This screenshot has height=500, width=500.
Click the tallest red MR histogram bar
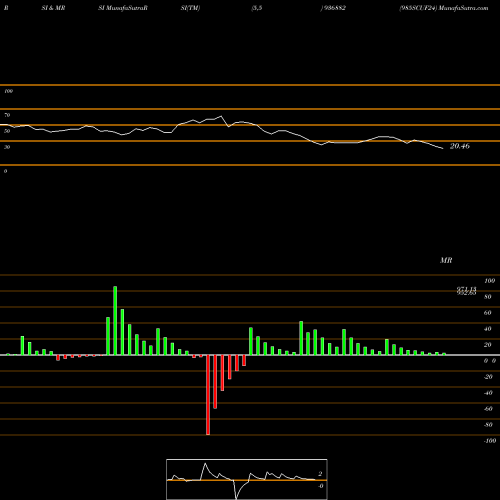[208, 395]
